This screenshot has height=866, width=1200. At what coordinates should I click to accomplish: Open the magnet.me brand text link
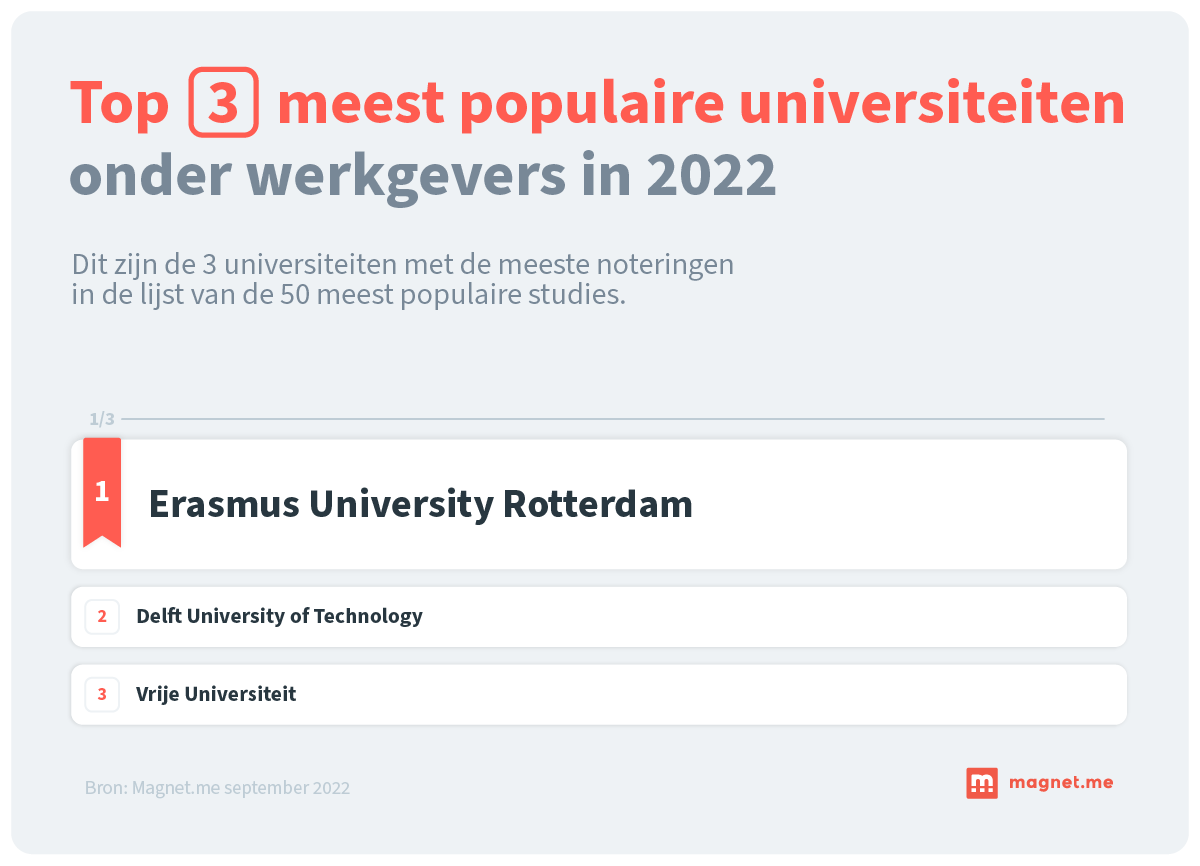point(1059,783)
